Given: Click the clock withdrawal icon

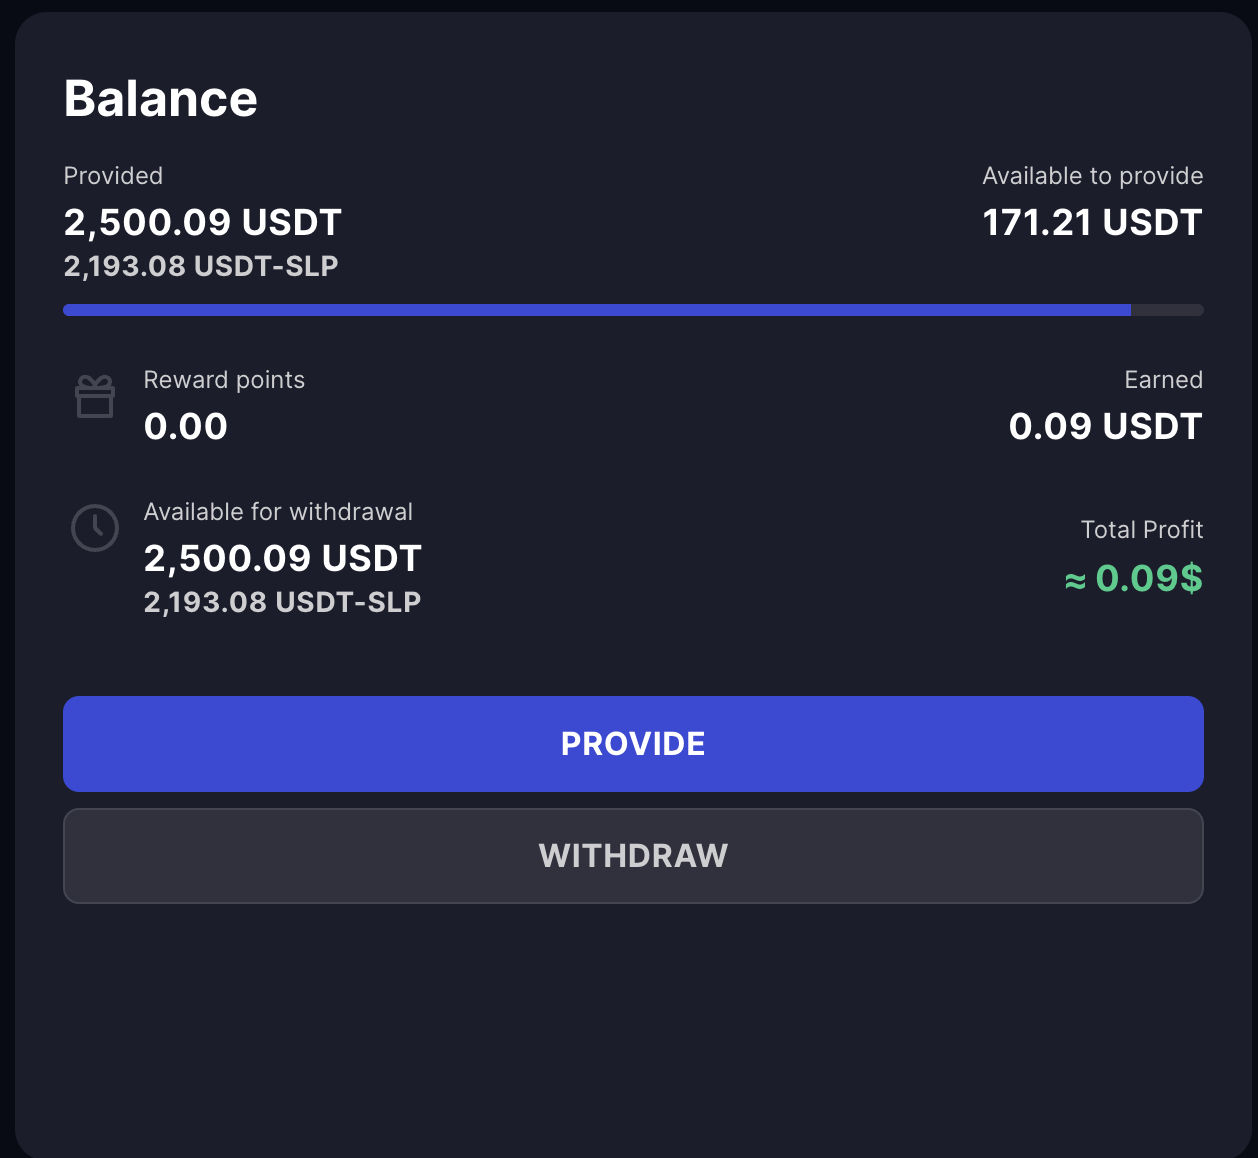Looking at the screenshot, I should pyautogui.click(x=95, y=528).
